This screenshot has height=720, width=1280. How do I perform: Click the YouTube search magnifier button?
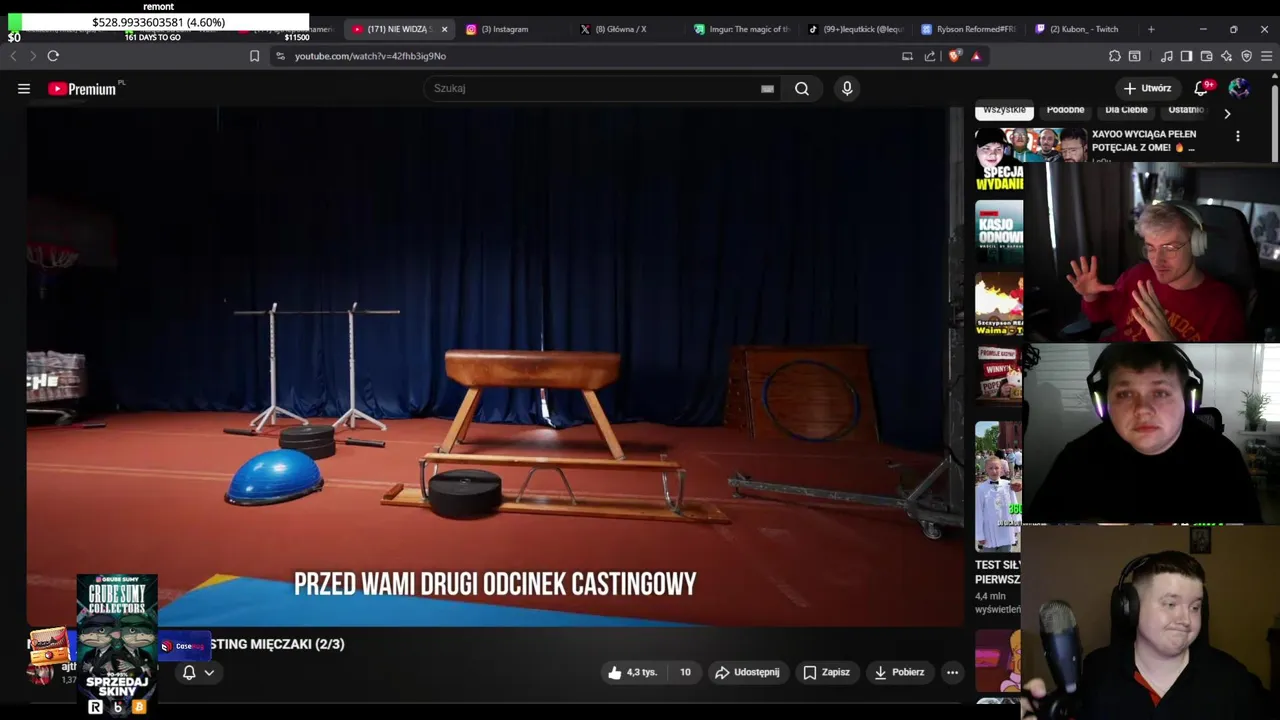pos(802,89)
